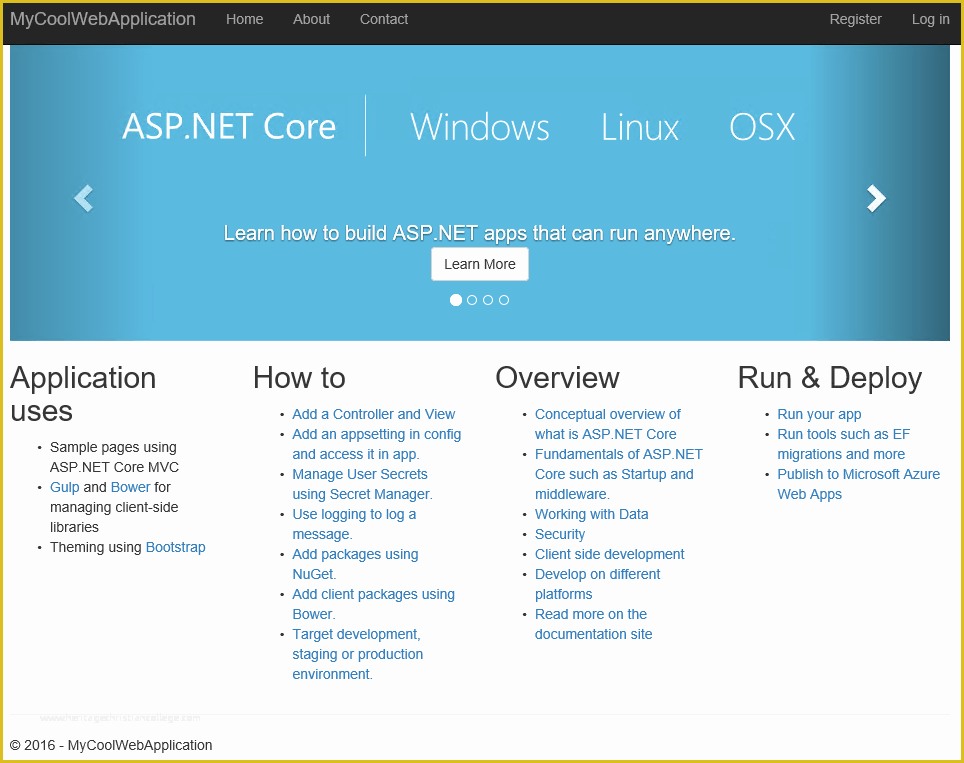Screen dimensions: 964x763
Task: Open Working with Data link
Action: click(591, 515)
